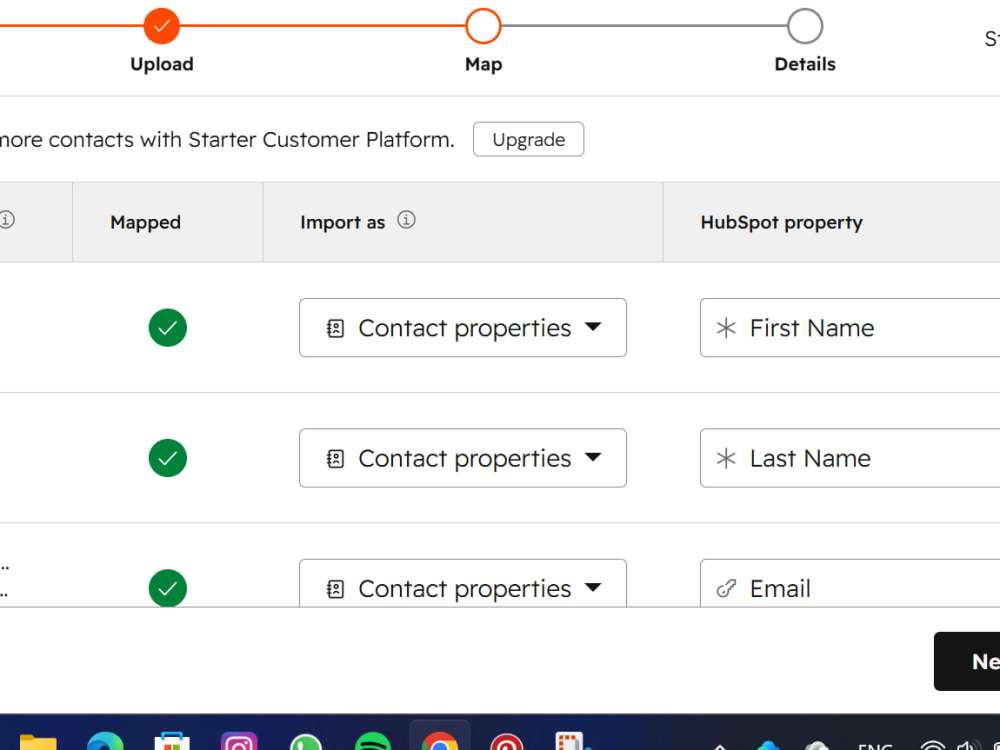The width and height of the screenshot is (1000, 750).
Task: Go to the Details step circle
Action: click(x=805, y=26)
